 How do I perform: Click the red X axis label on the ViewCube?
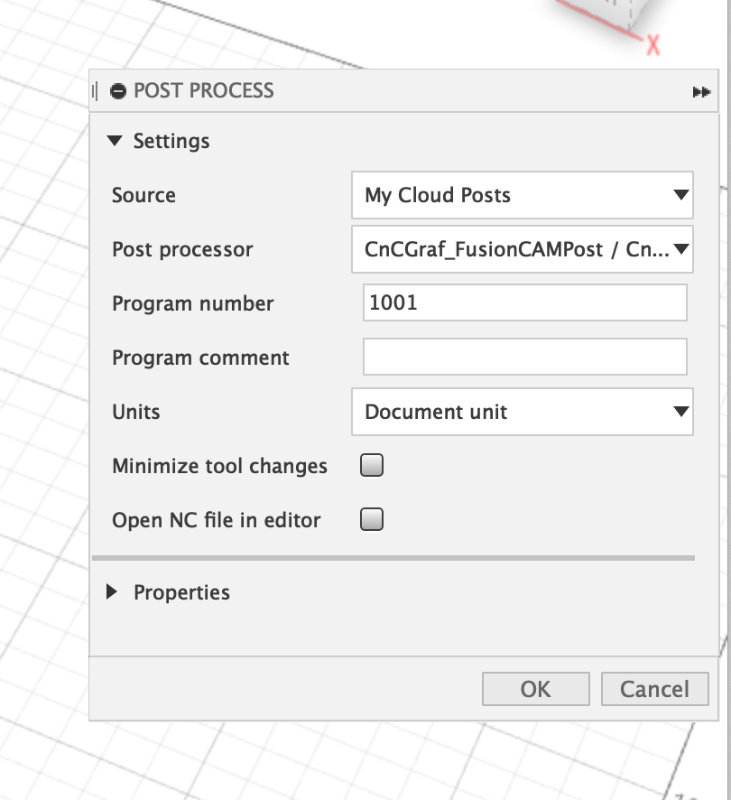653,45
